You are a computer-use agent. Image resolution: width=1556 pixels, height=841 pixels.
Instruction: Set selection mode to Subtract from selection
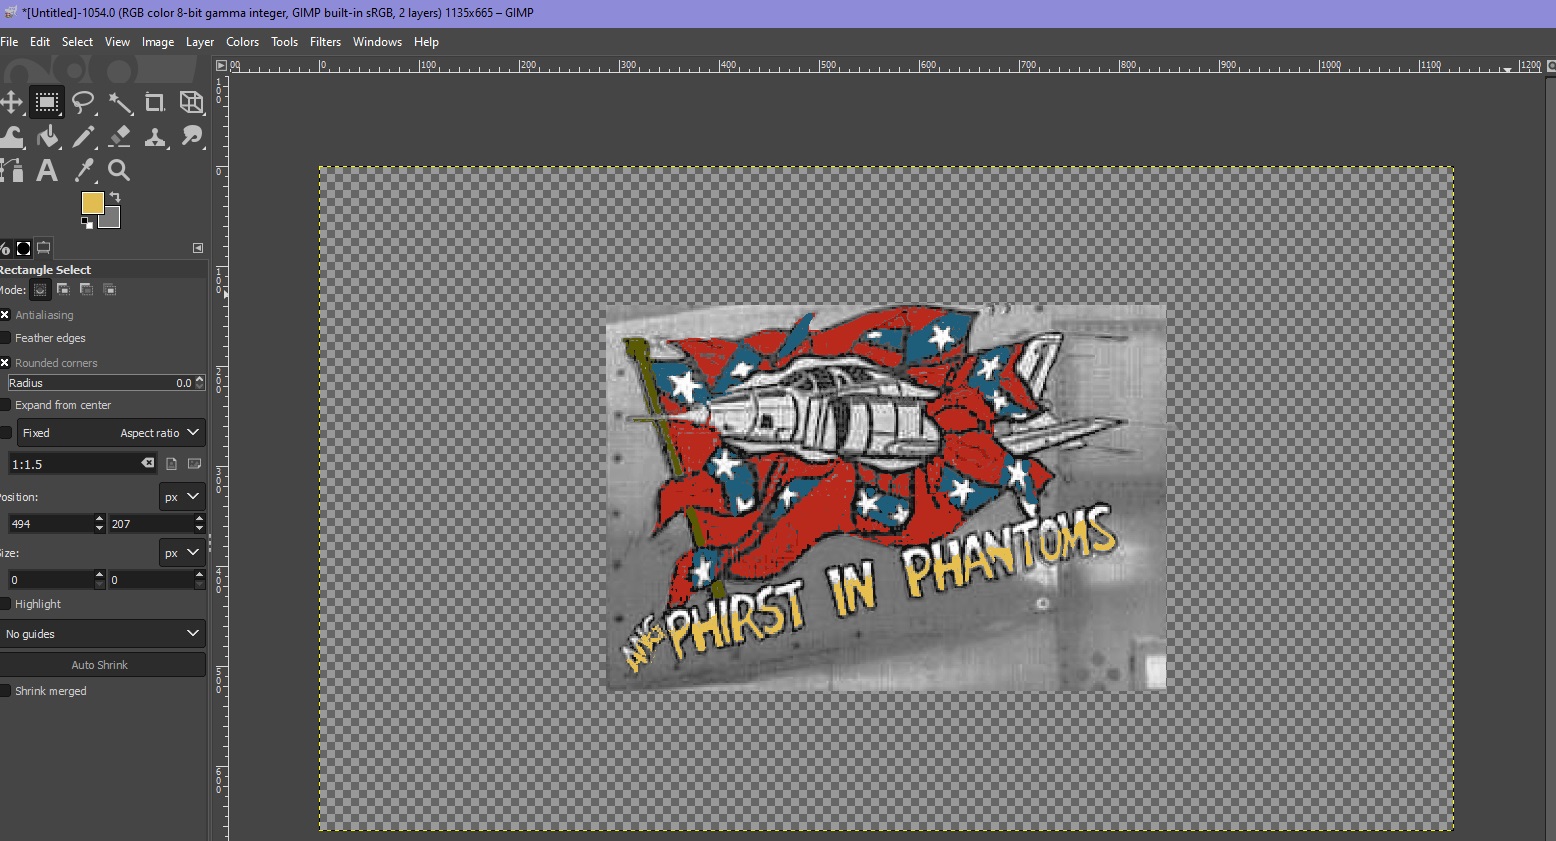pos(86,290)
